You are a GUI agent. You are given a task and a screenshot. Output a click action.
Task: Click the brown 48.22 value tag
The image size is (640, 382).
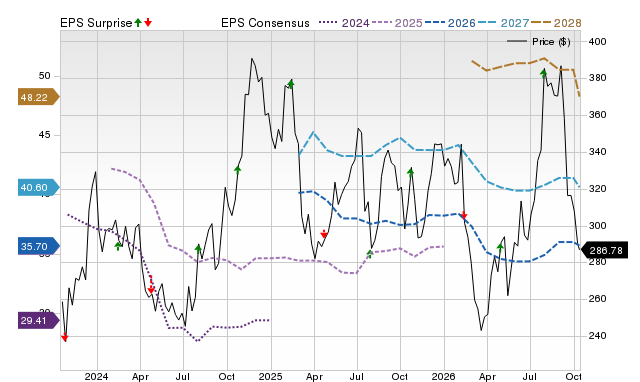38,97
